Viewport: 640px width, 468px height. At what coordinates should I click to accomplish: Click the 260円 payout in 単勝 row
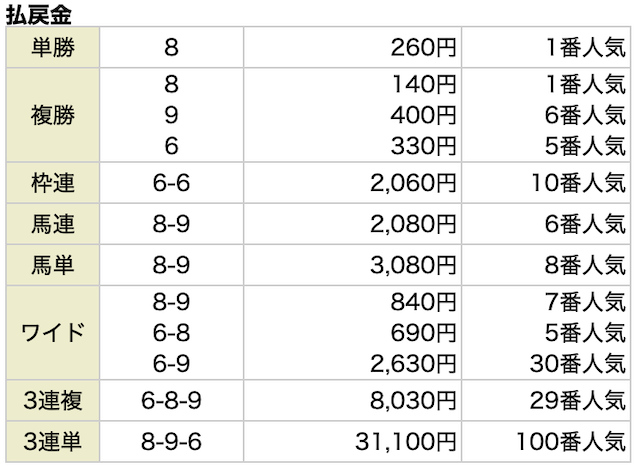(x=423, y=48)
